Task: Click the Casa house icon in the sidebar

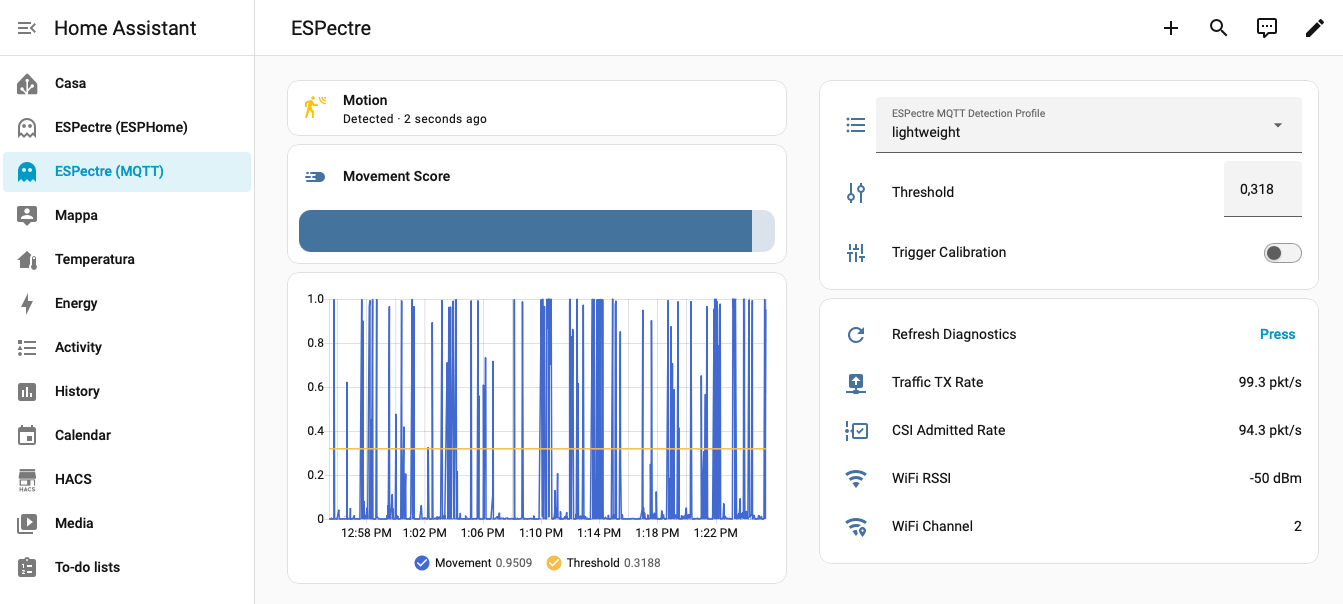Action: [x=27, y=84]
